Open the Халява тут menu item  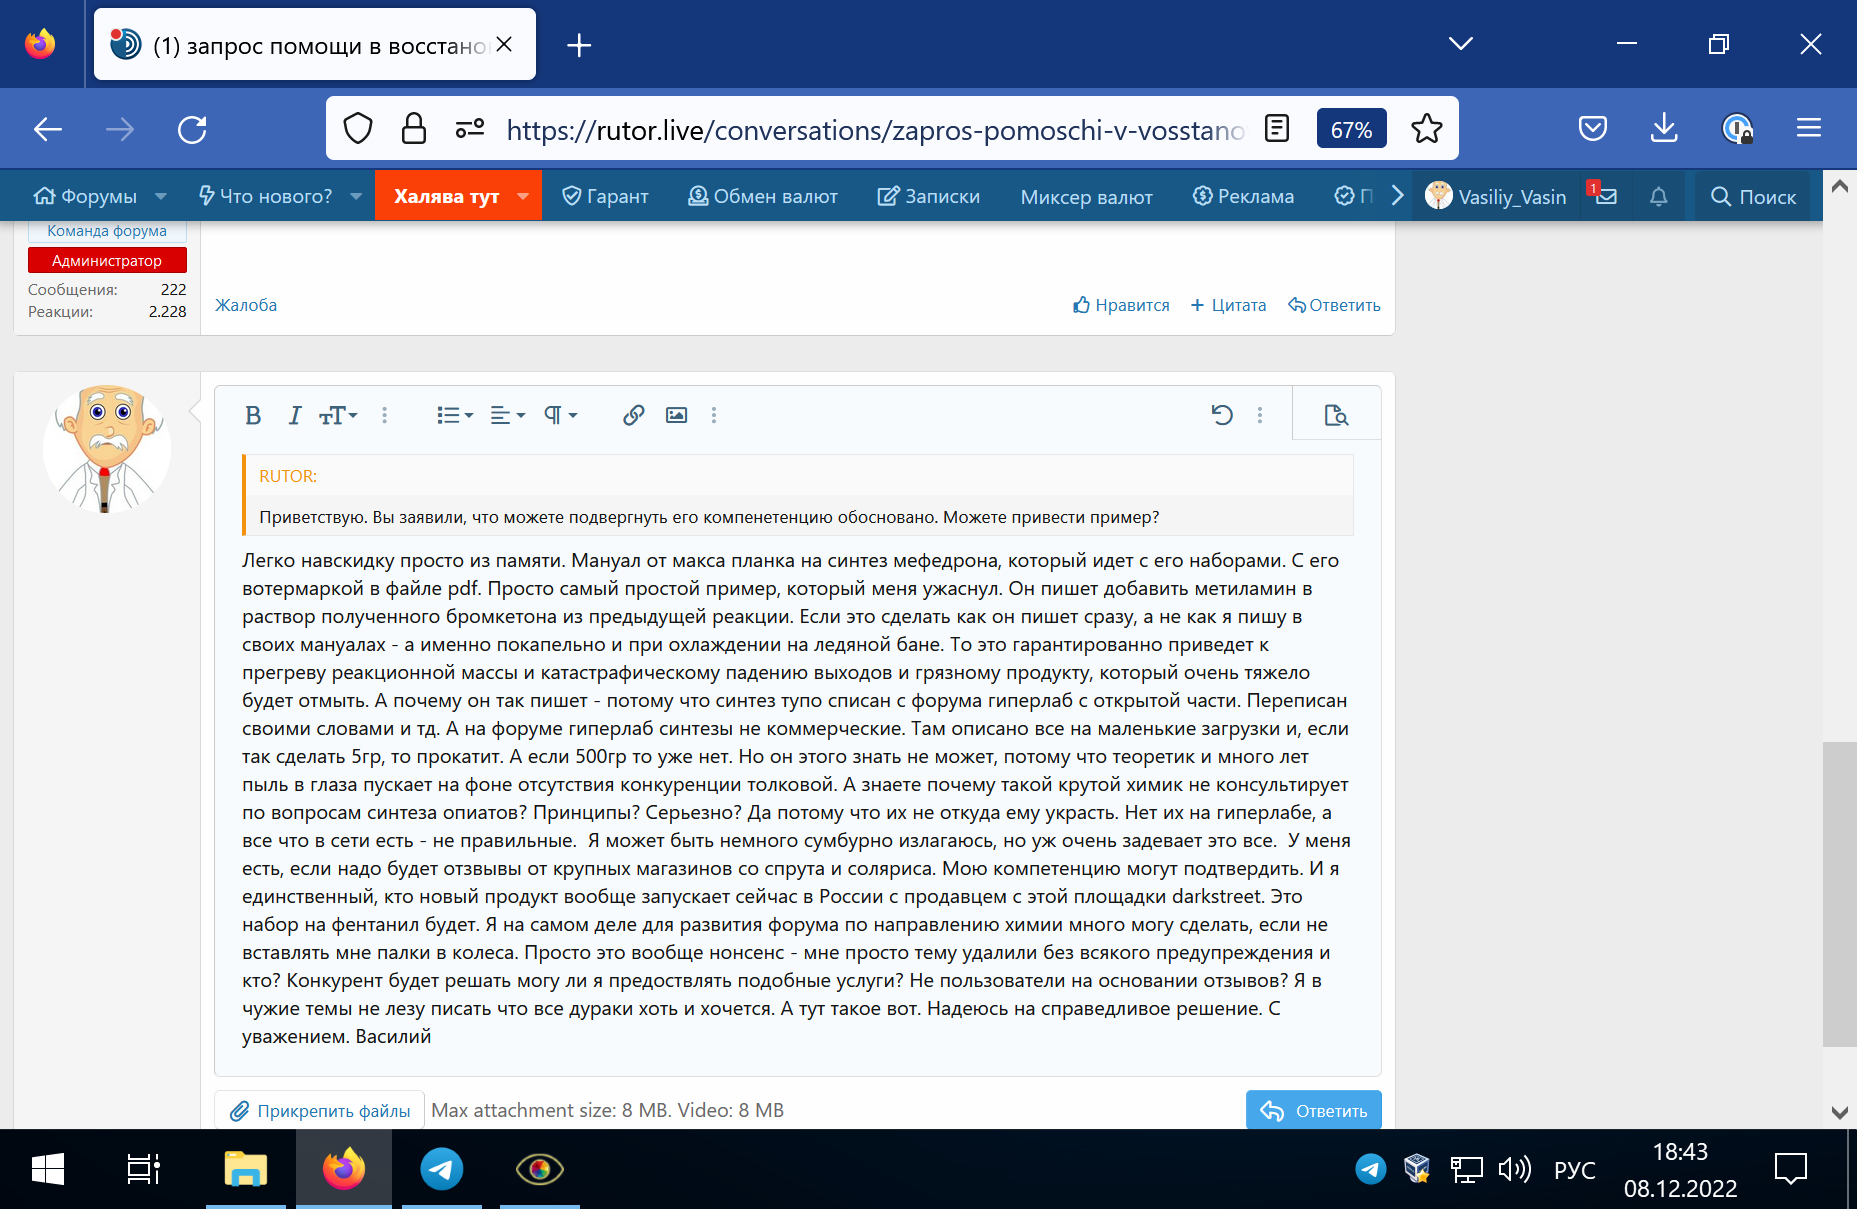pyautogui.click(x=446, y=196)
